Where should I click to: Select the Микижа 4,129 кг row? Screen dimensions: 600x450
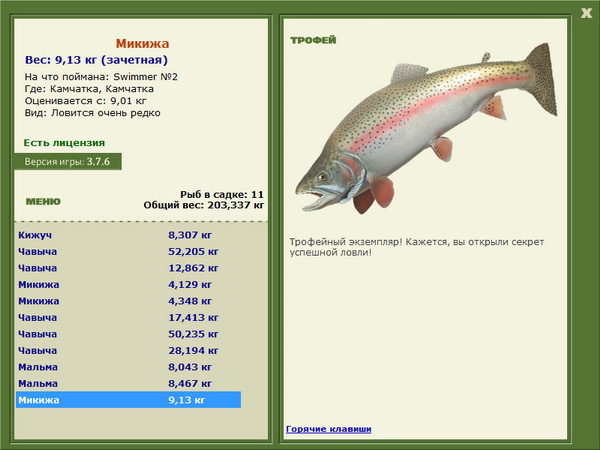tap(128, 284)
